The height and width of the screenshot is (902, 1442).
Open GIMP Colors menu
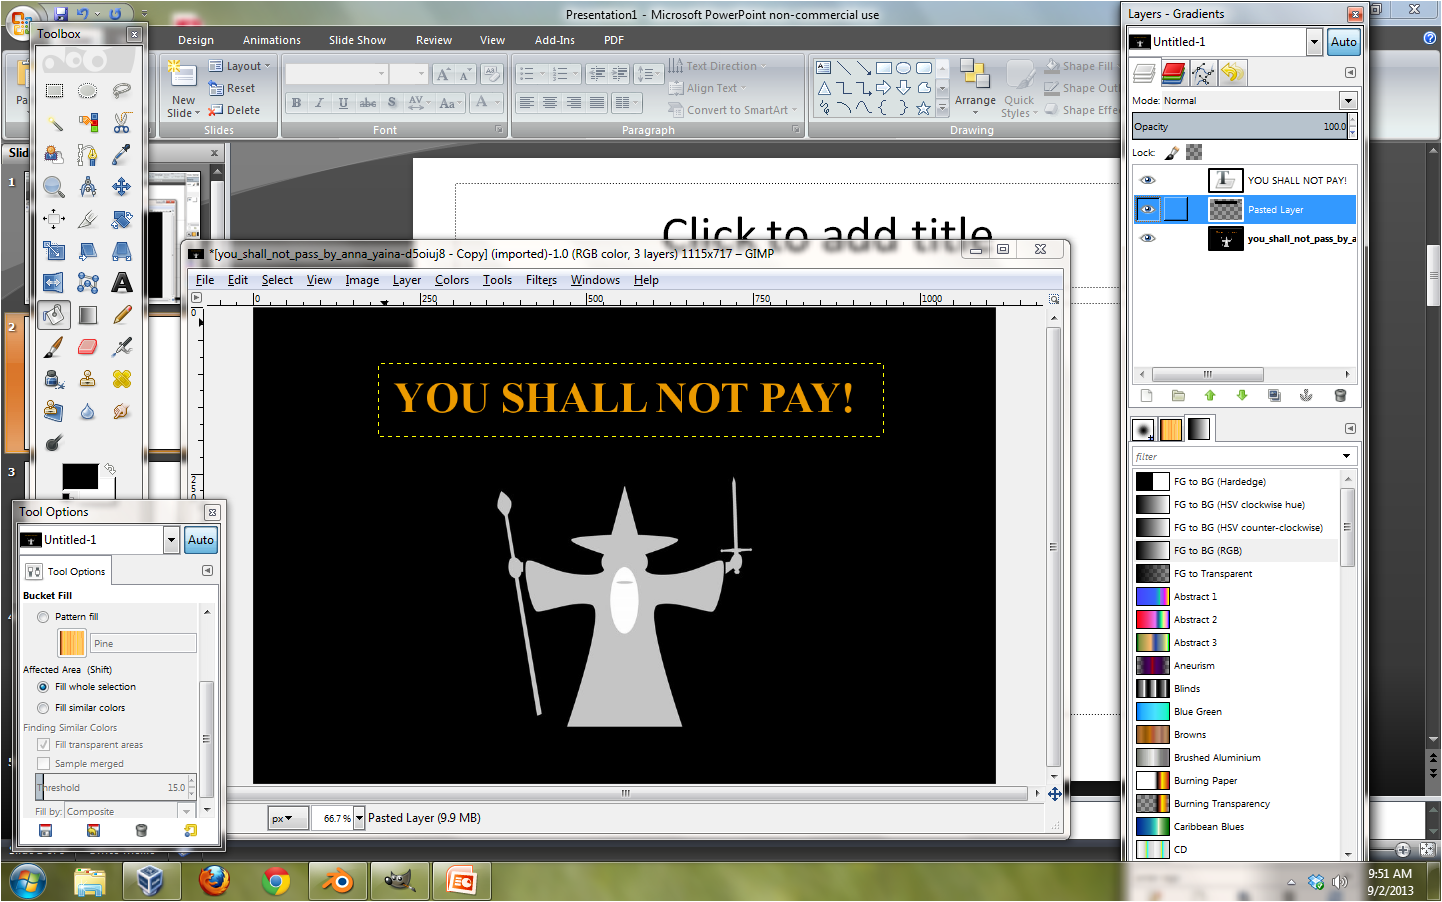pyautogui.click(x=452, y=280)
